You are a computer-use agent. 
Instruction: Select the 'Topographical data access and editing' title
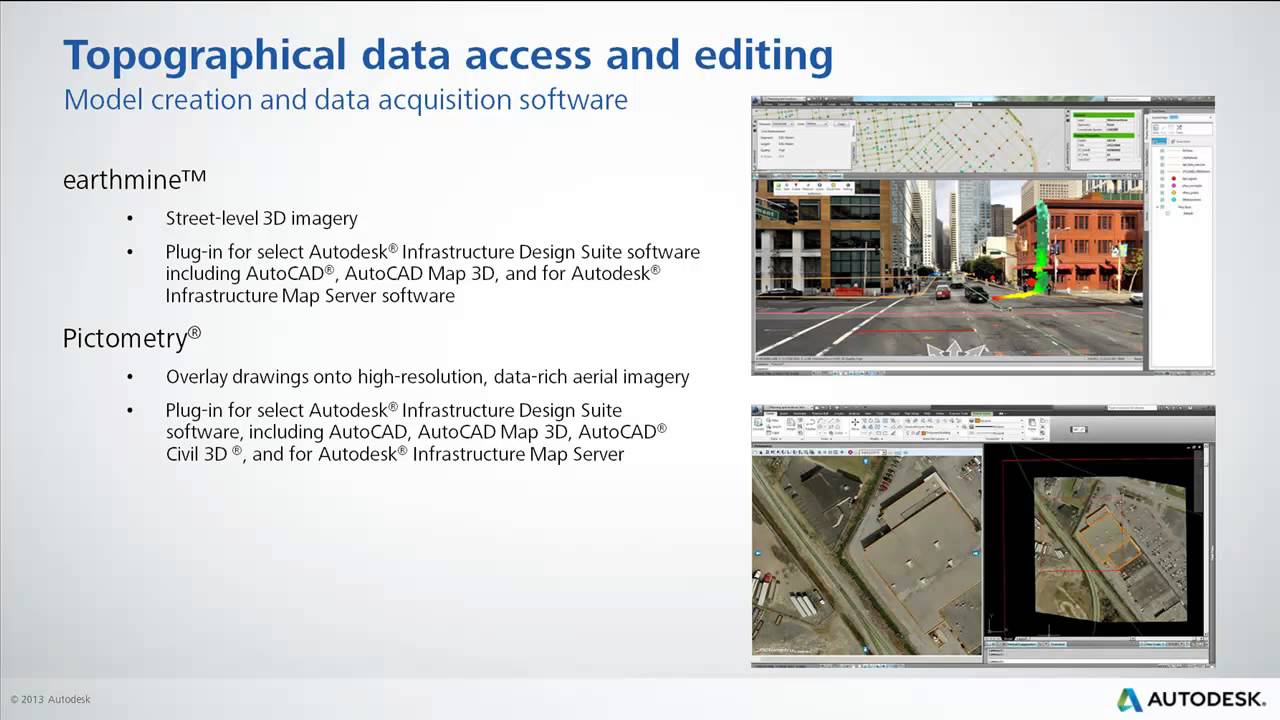pyautogui.click(x=448, y=57)
